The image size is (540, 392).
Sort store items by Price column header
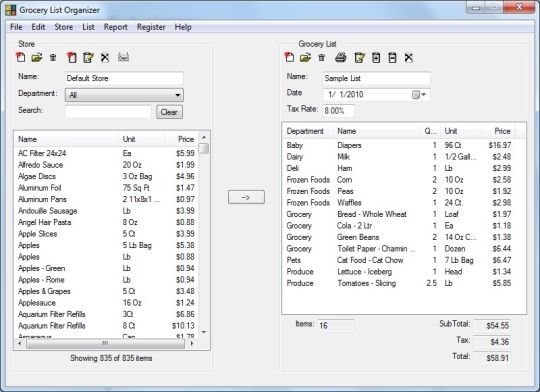(181, 139)
